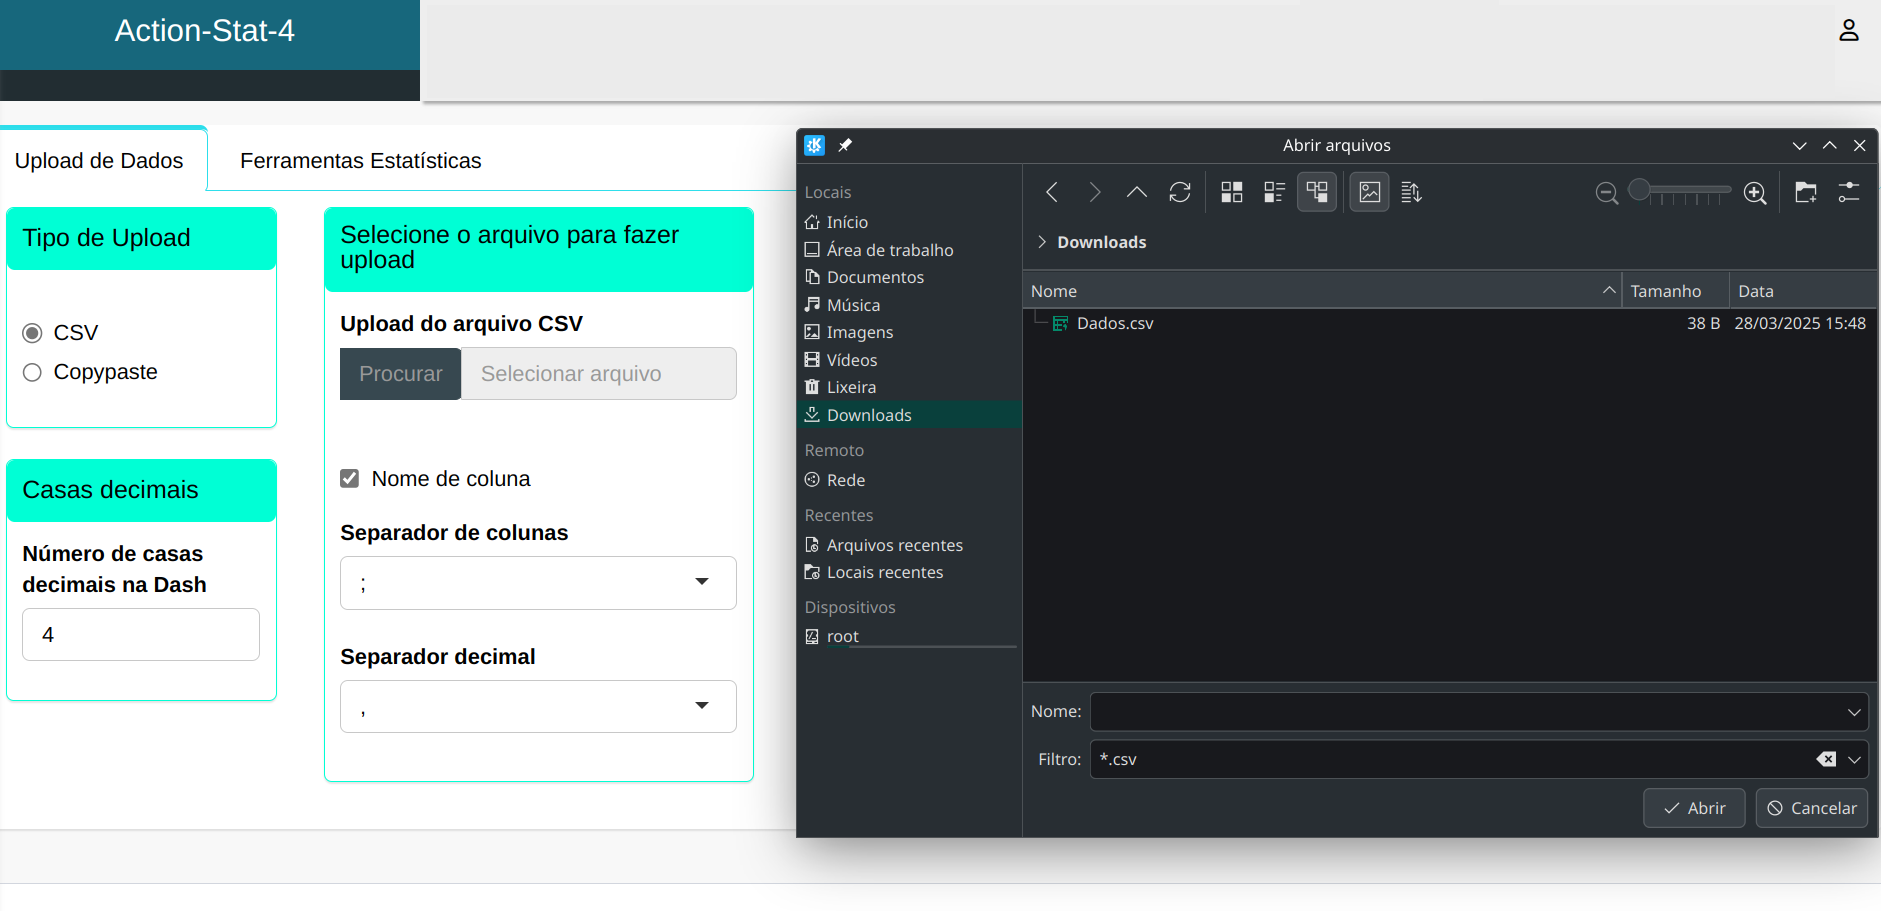Uncheck the Nome de coluna checkbox
This screenshot has height=911, width=1881.
[x=350, y=479]
